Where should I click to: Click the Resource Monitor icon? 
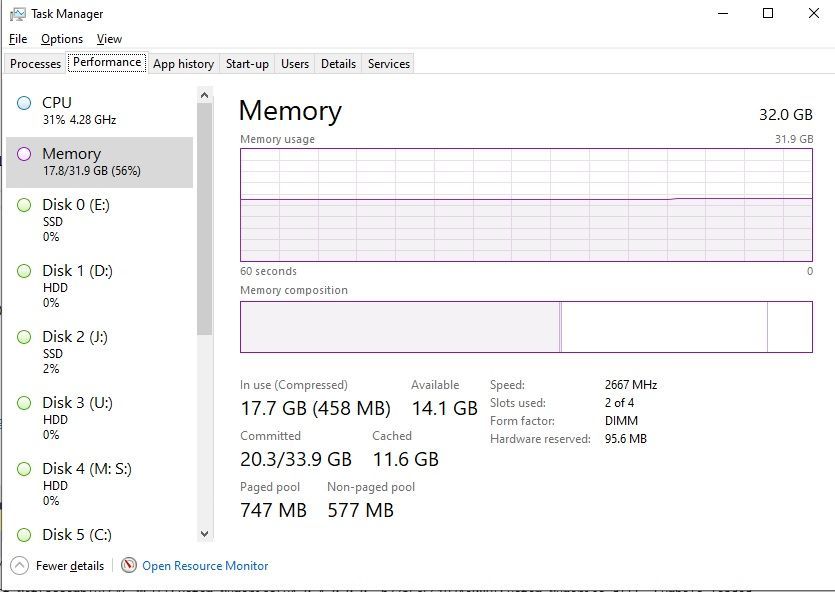pos(128,565)
